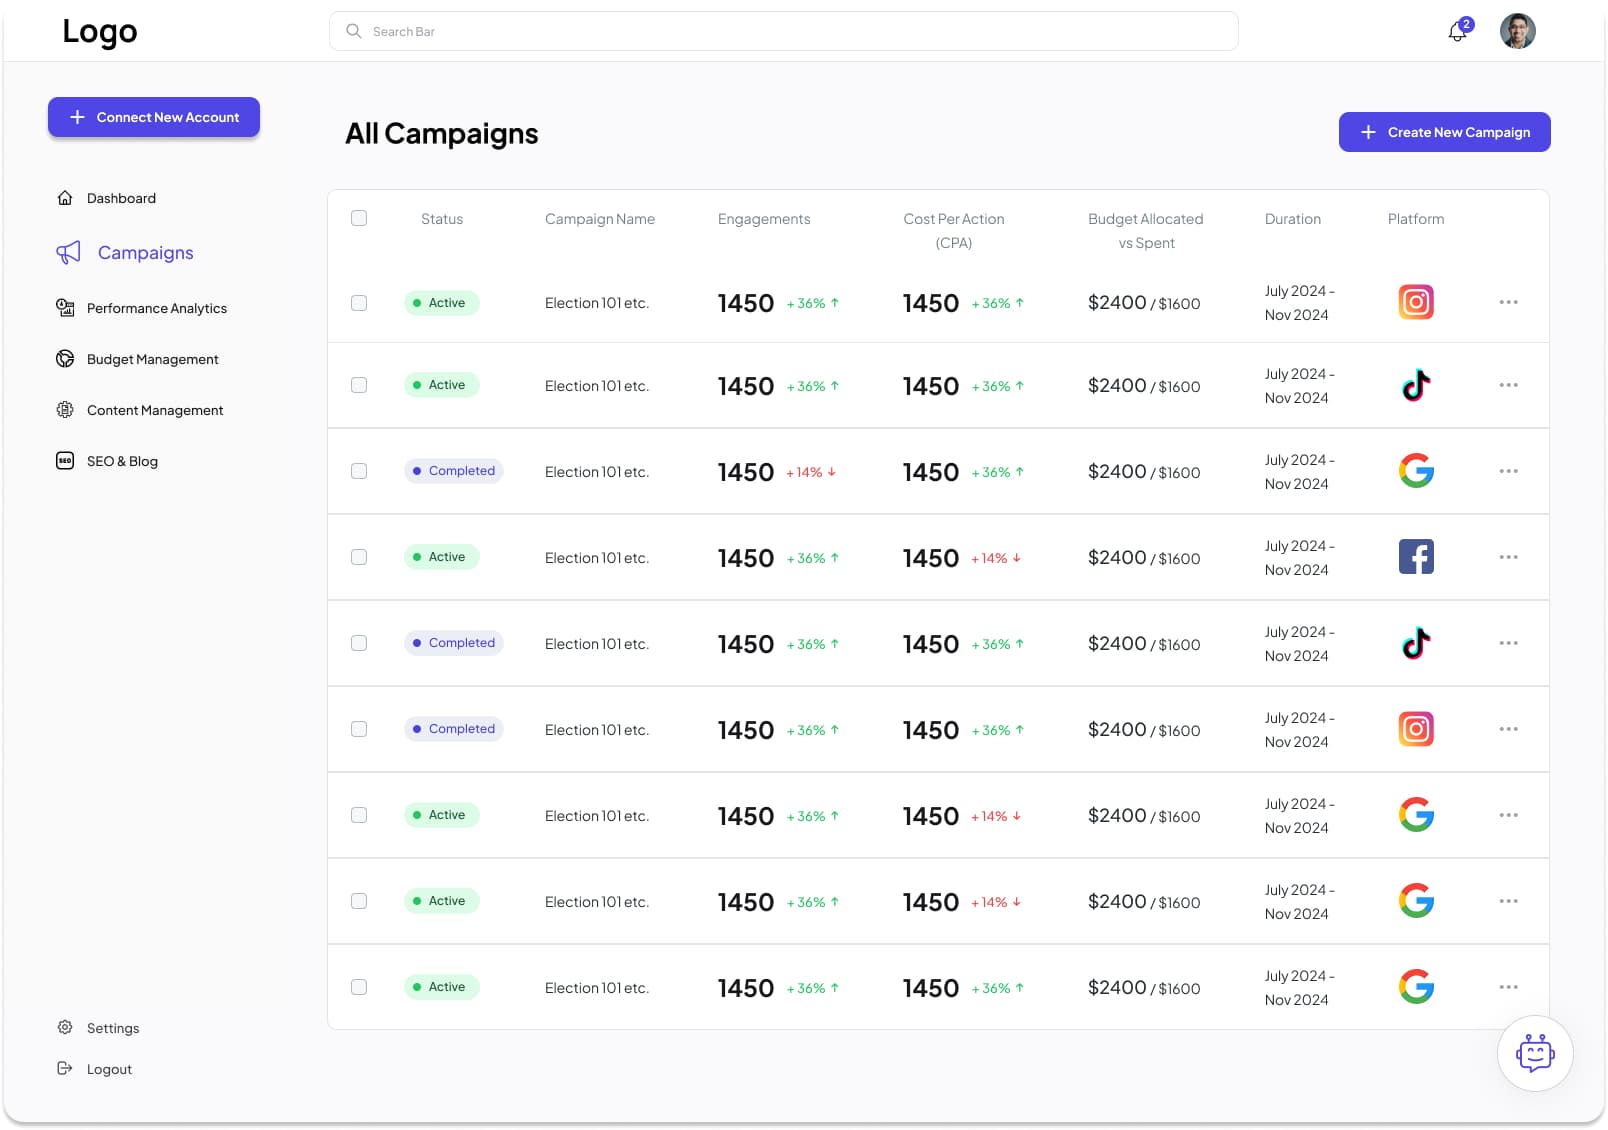The width and height of the screenshot is (1608, 1130).
Task: Open options menu for the Facebook campaign row
Action: point(1508,557)
